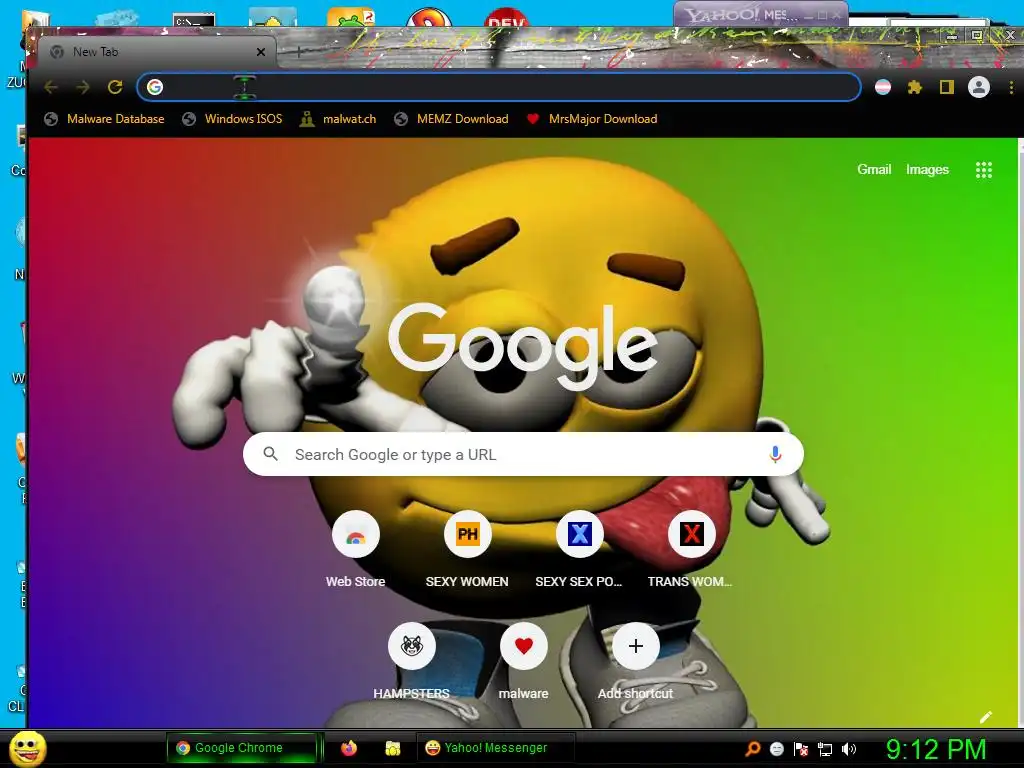The height and width of the screenshot is (768, 1024).
Task: Open another tab with the plus button
Action: click(x=298, y=51)
